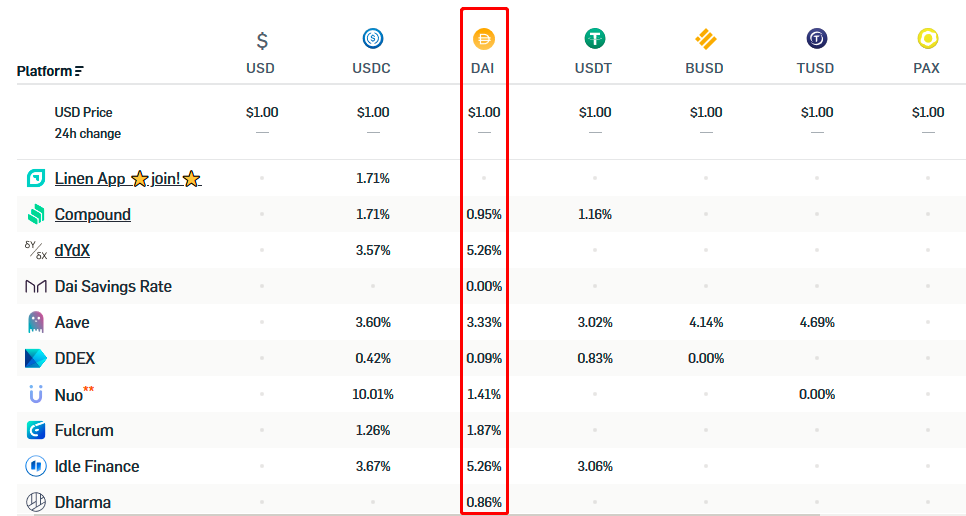Click the Aave ghost logo icon

(36, 322)
